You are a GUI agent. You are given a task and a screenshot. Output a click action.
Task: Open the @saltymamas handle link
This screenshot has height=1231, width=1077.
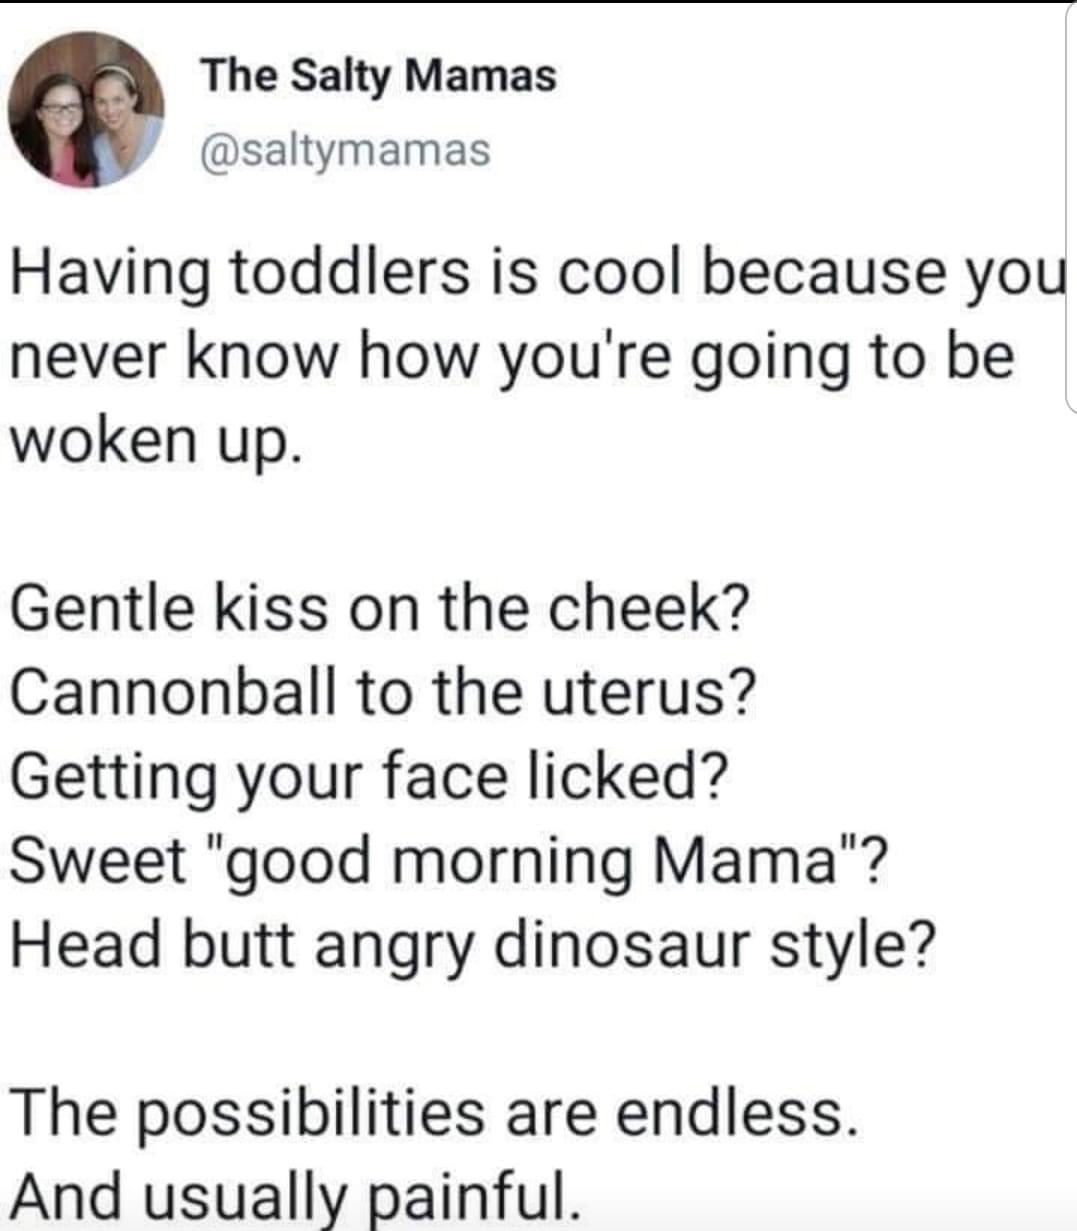click(x=346, y=150)
